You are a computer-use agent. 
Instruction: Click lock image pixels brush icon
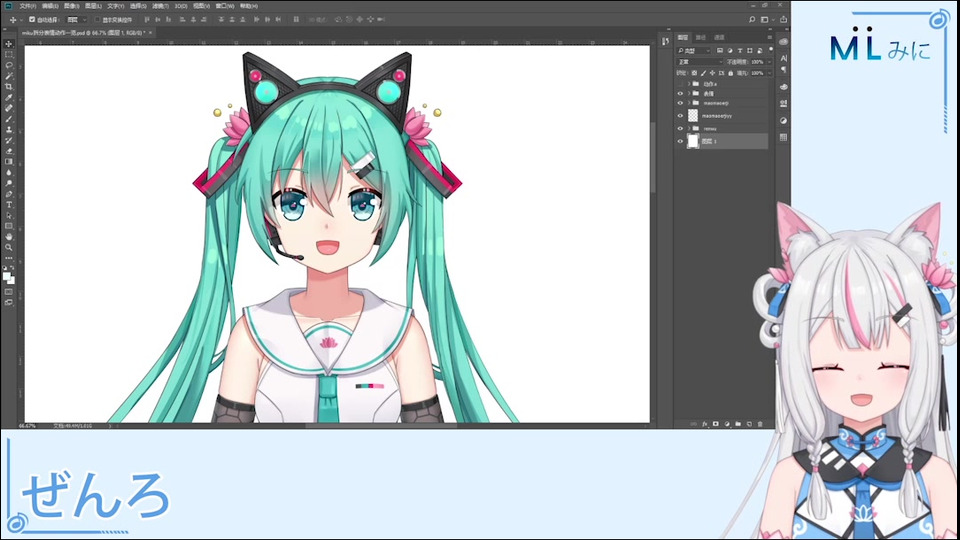tap(703, 73)
